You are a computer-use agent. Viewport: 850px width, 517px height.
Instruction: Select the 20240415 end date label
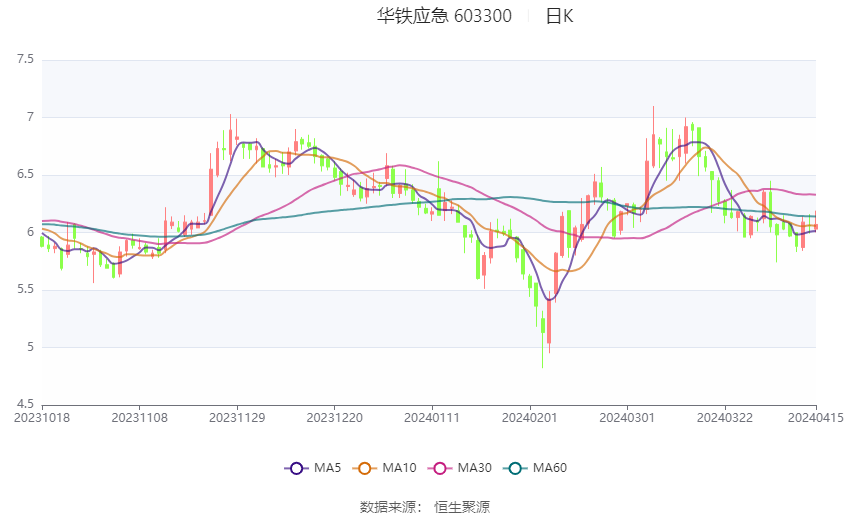click(x=815, y=417)
